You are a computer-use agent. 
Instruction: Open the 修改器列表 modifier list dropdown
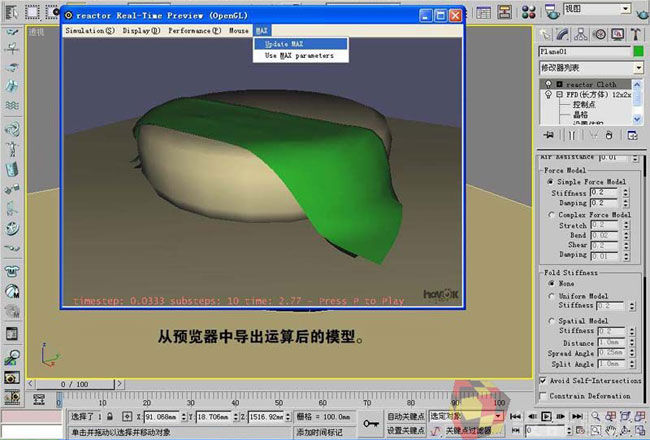pos(638,68)
